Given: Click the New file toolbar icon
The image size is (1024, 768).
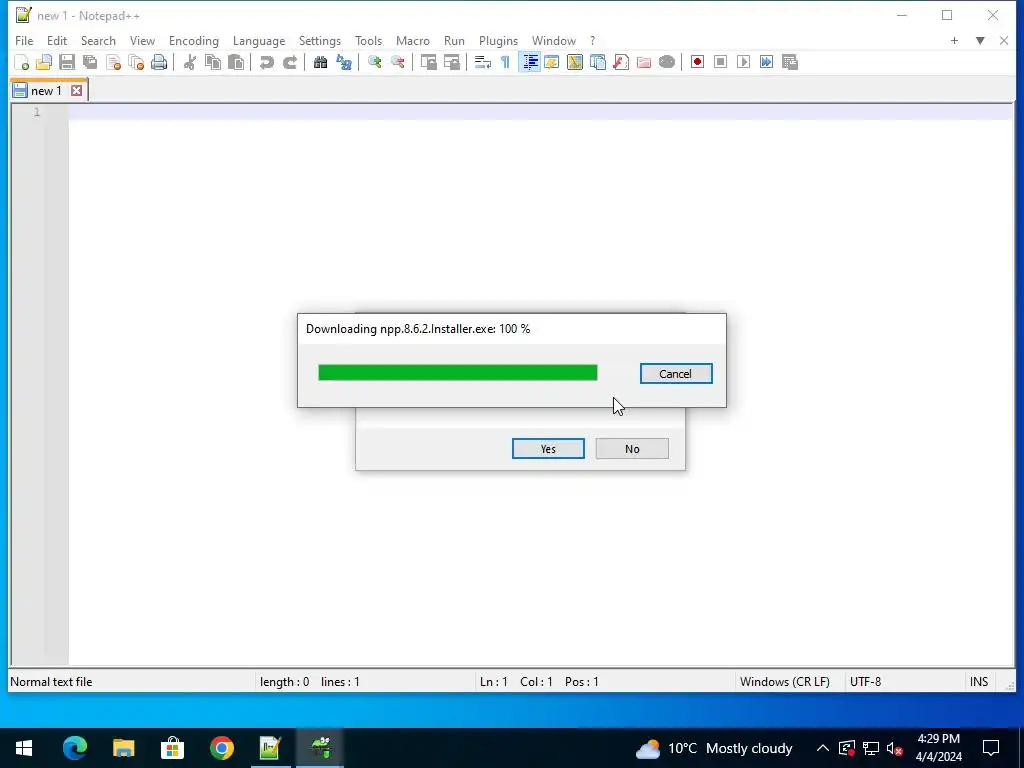Looking at the screenshot, I should click(21, 62).
